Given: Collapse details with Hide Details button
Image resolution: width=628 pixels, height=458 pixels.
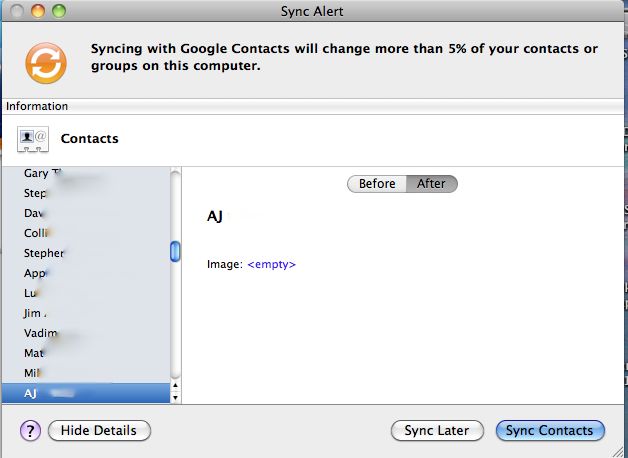Looking at the screenshot, I should point(99,430).
